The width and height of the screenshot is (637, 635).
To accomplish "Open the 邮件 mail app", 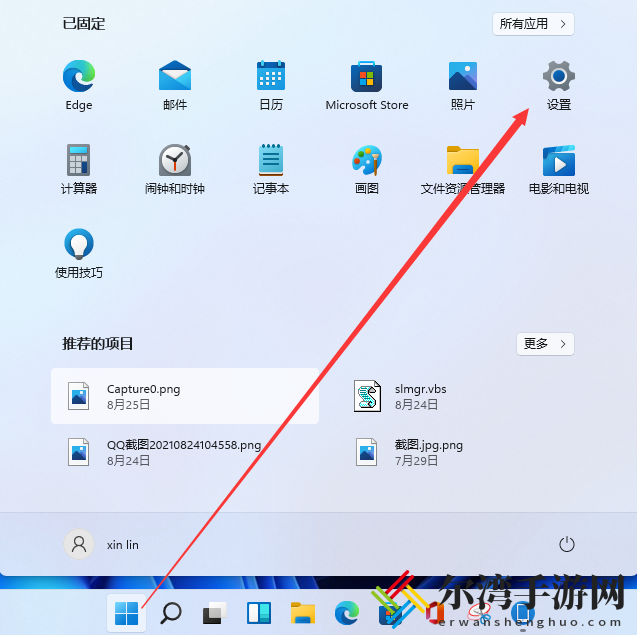I will [x=175, y=85].
